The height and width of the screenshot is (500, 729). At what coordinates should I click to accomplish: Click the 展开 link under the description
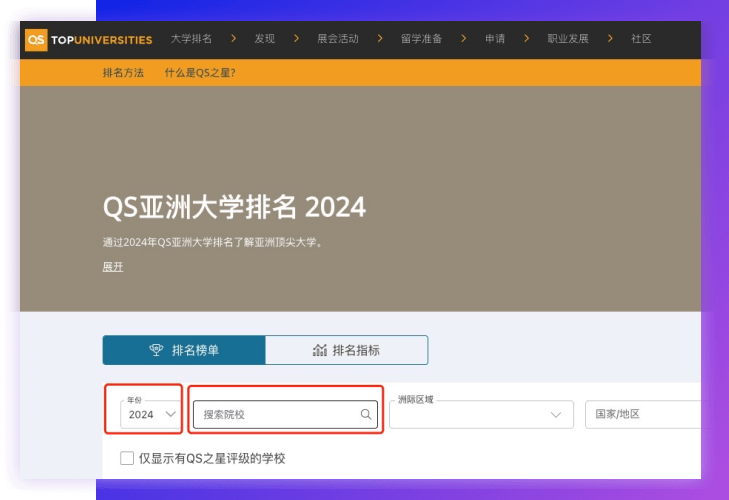[x=113, y=267]
